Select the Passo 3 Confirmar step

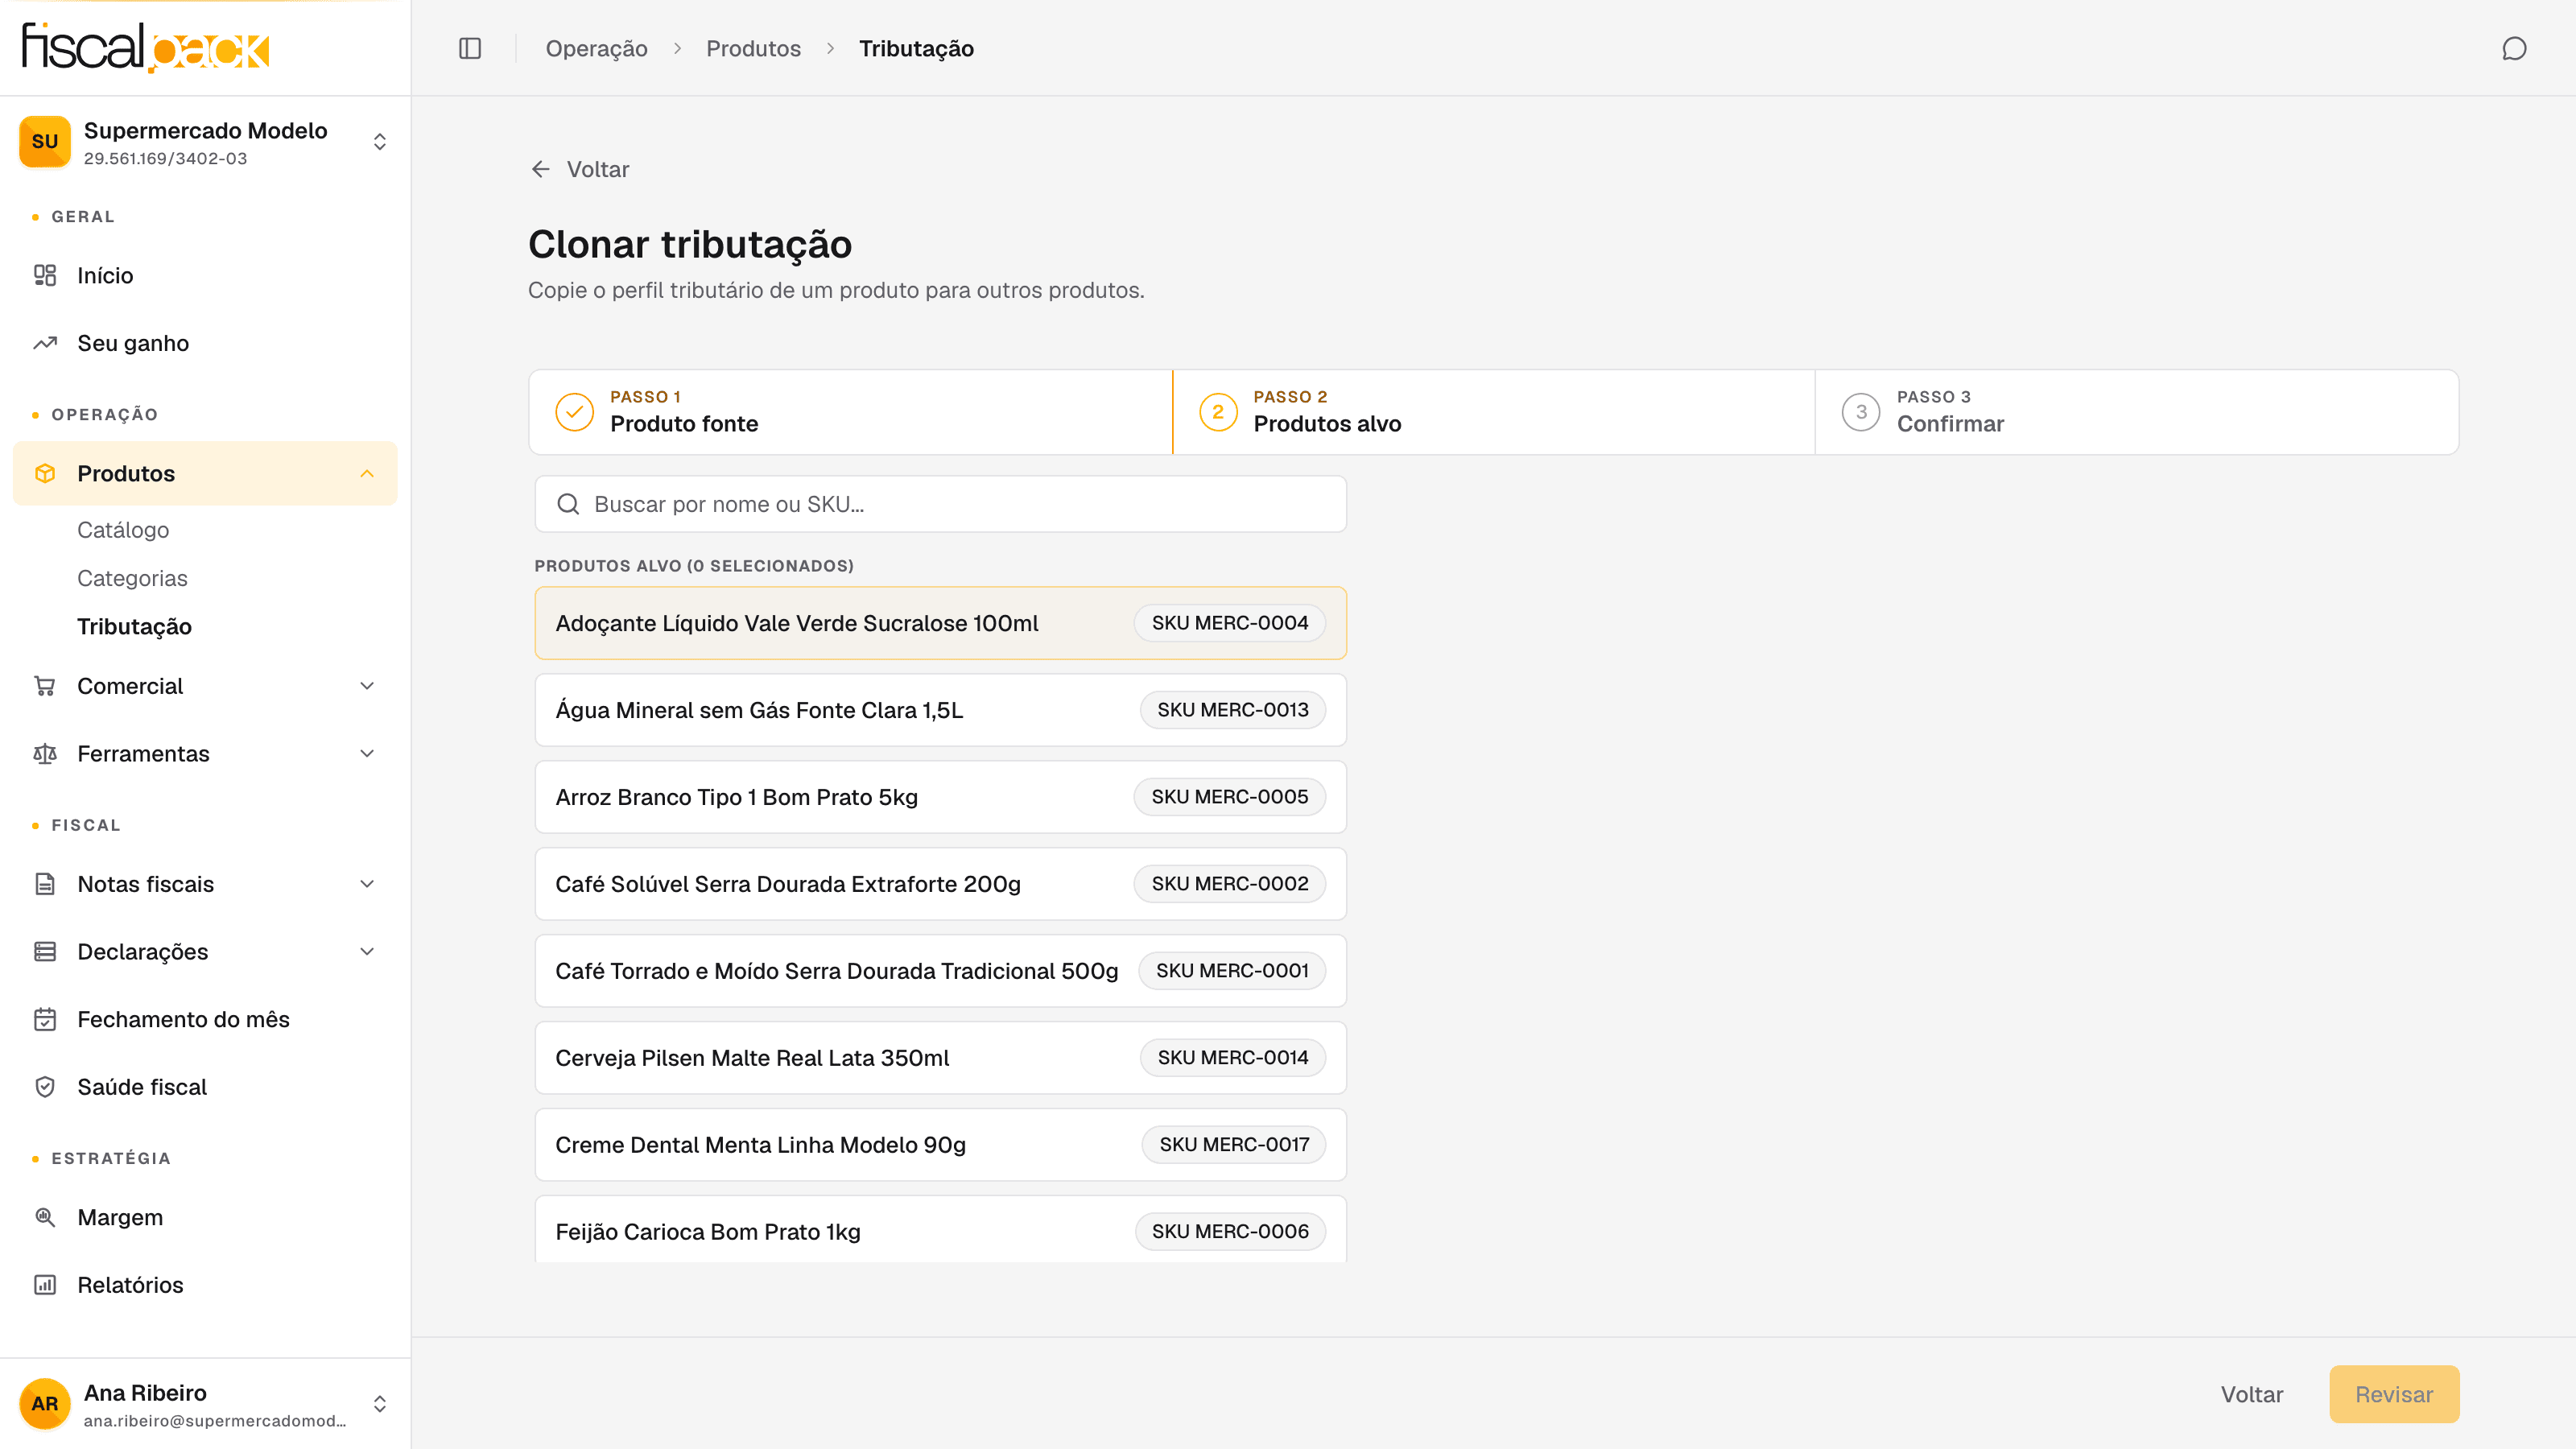click(2136, 412)
